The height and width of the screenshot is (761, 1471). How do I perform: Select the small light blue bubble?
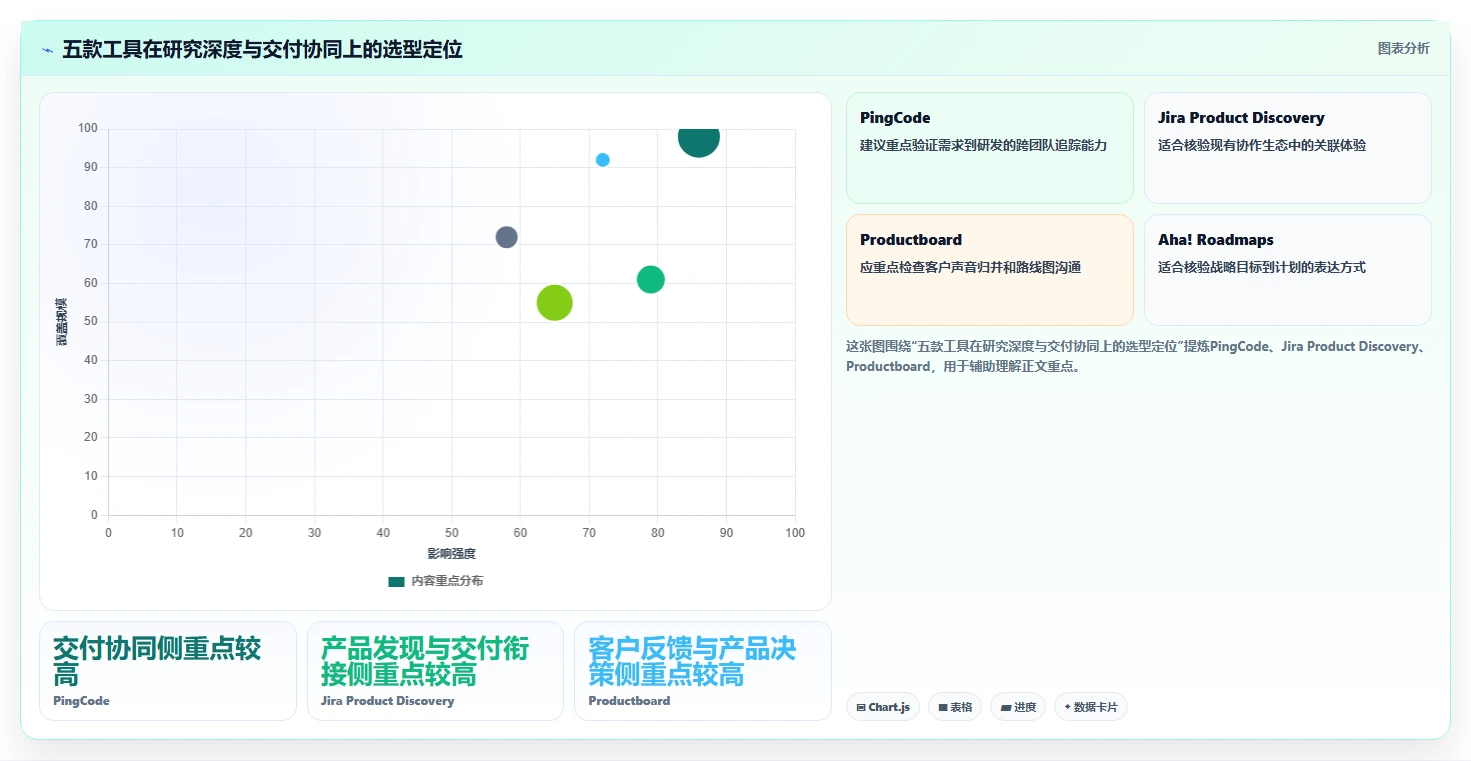coord(603,160)
